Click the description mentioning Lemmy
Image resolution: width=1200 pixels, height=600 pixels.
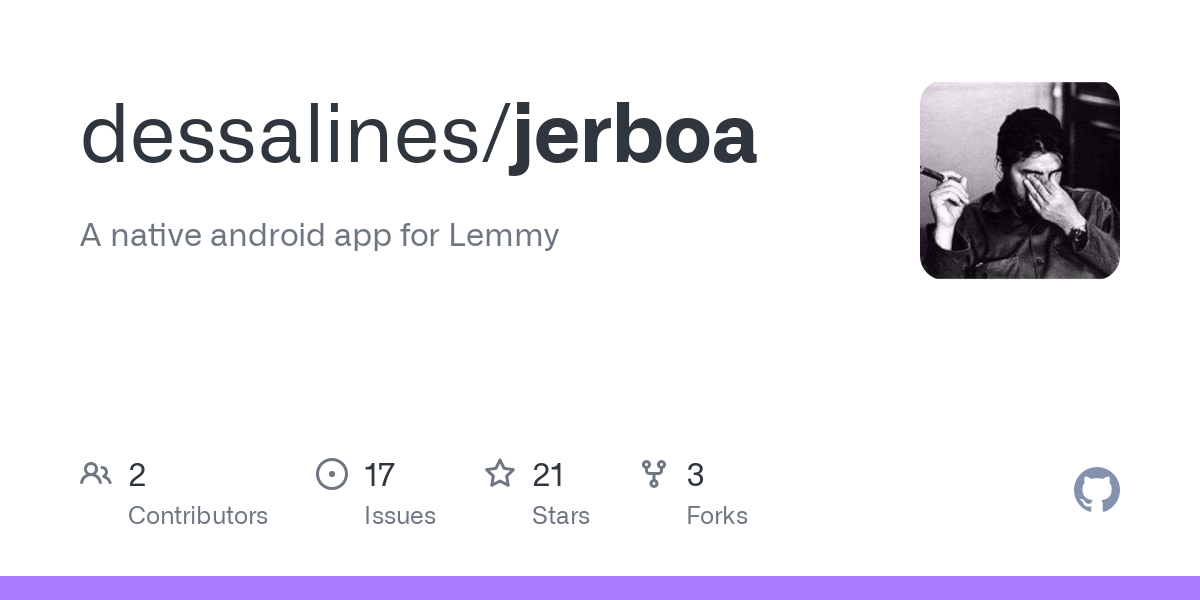coord(319,236)
